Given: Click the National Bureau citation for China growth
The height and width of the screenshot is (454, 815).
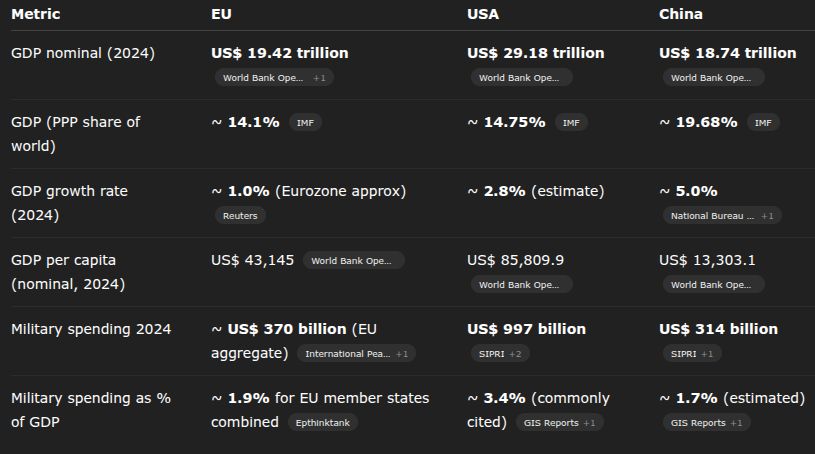Looking at the screenshot, I should [x=721, y=215].
